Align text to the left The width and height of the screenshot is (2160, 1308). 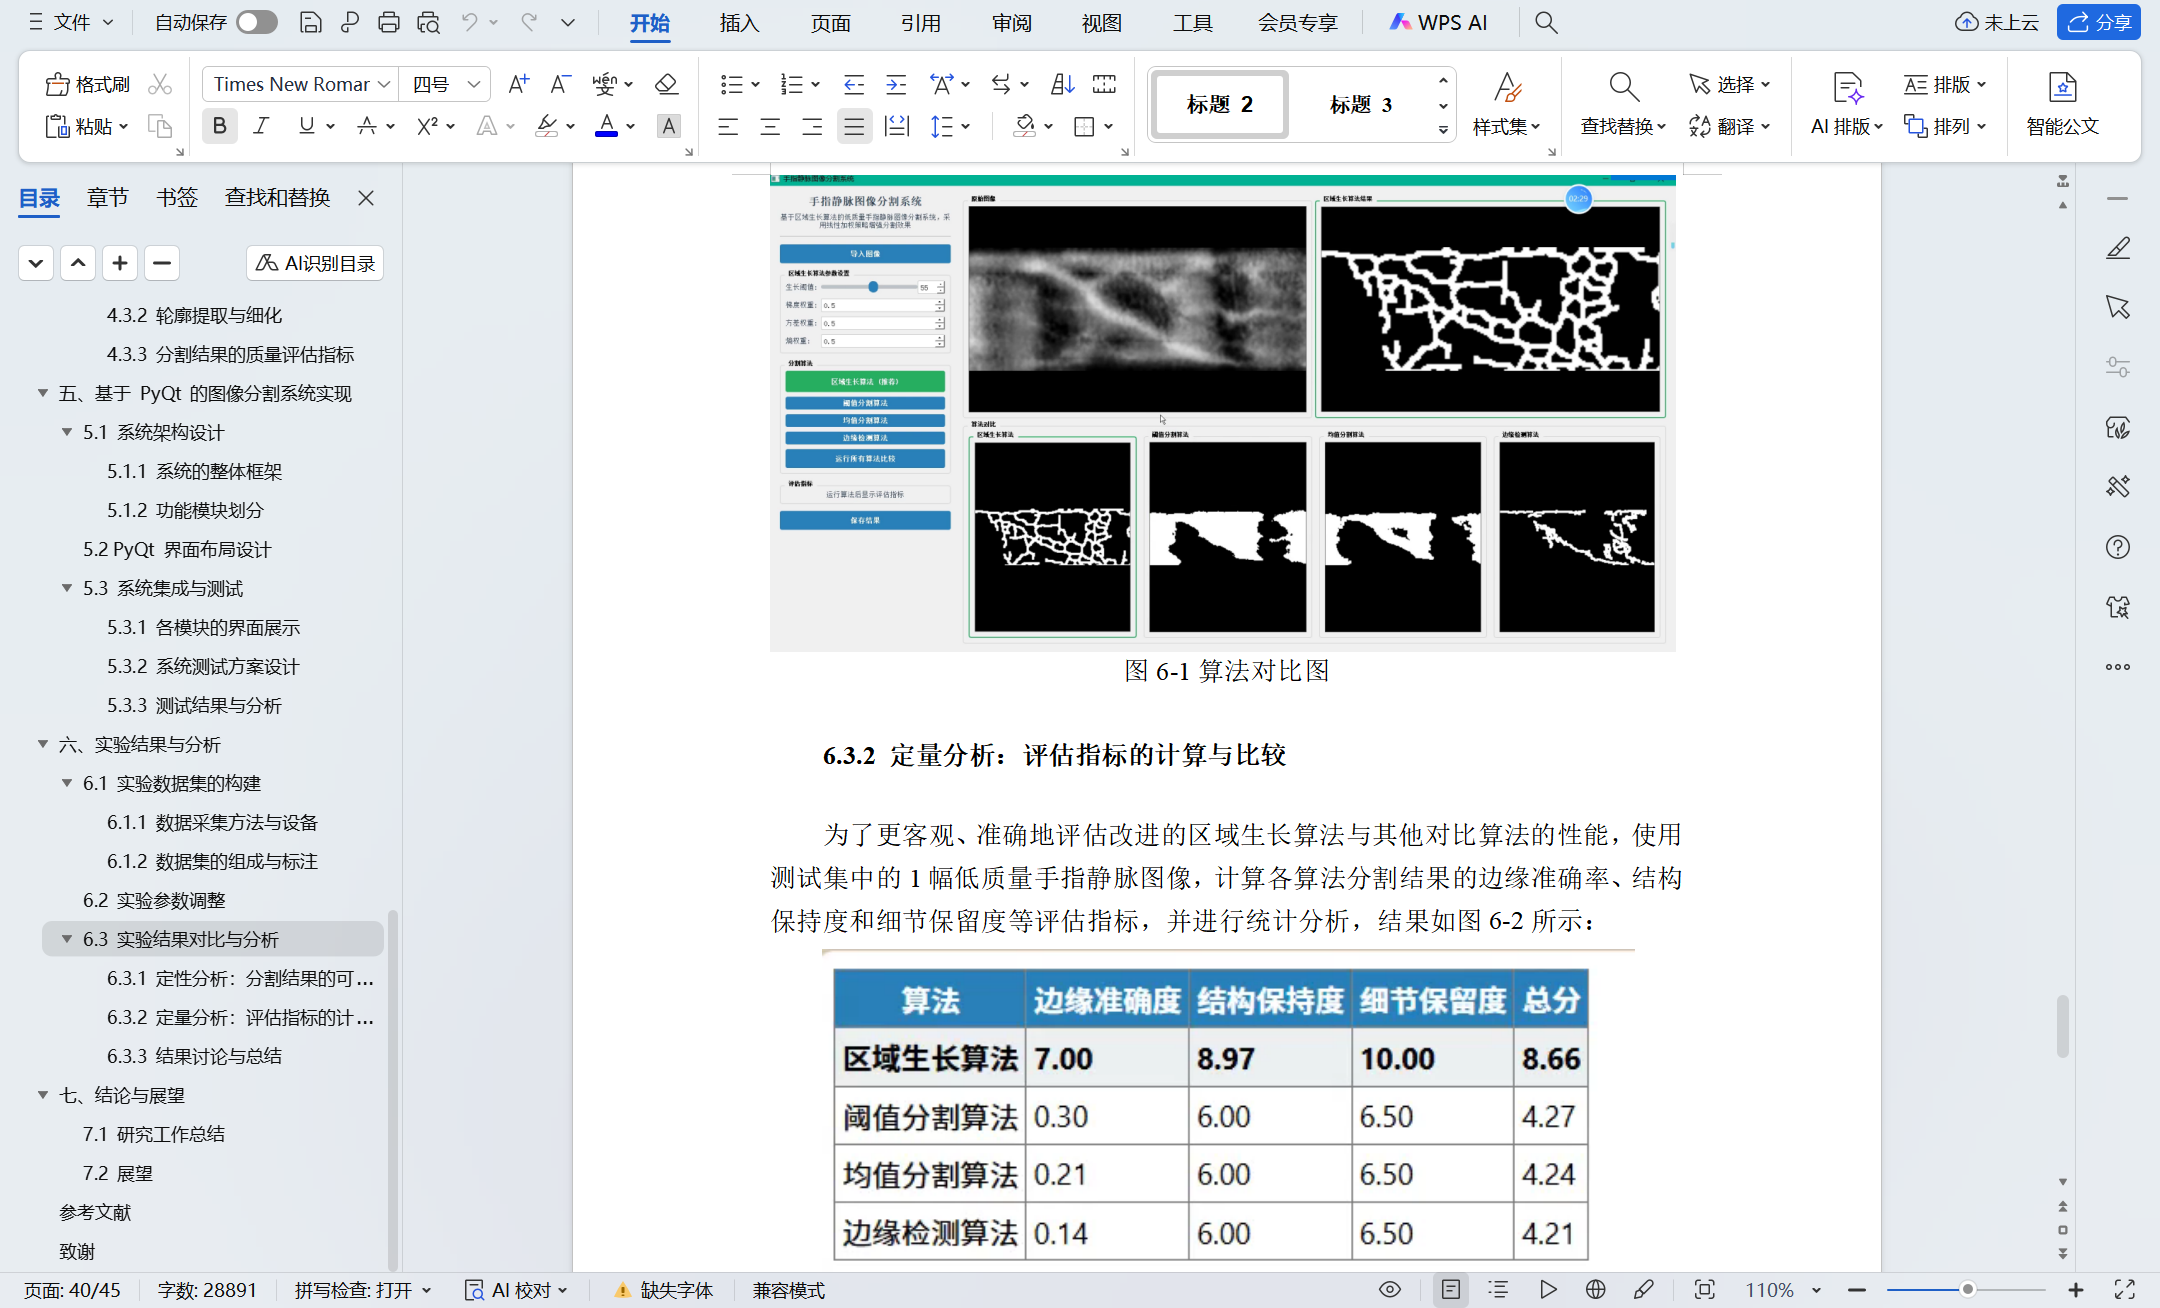click(728, 126)
